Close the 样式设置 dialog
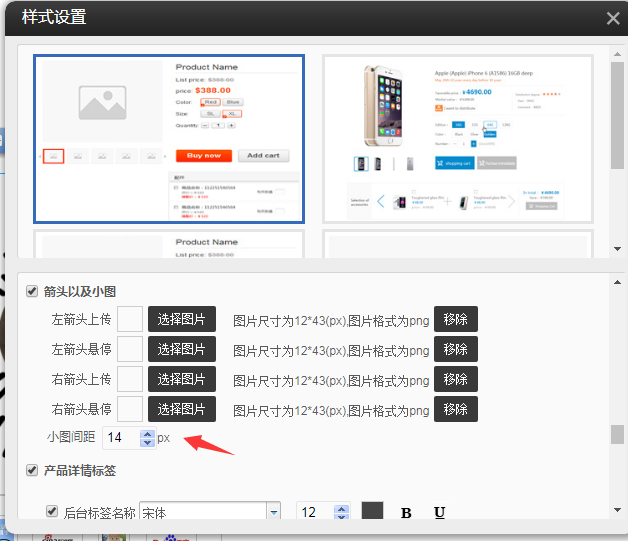628x541 pixels. (x=613, y=18)
